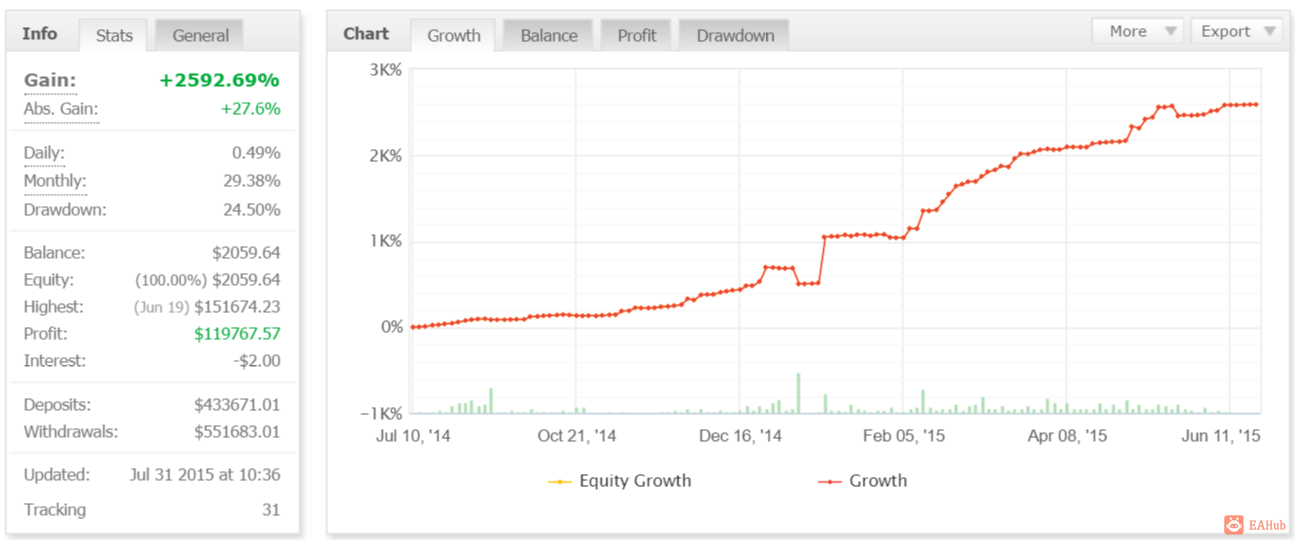The height and width of the screenshot is (540, 1295).
Task: Open the Export dropdown menu
Action: coord(1237,31)
